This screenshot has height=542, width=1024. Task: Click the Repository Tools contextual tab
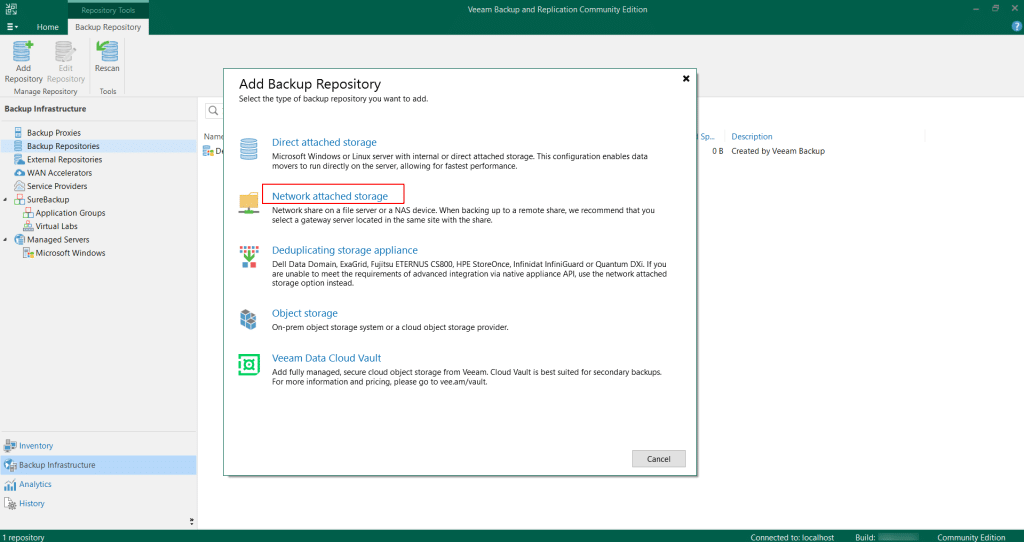click(x=108, y=10)
